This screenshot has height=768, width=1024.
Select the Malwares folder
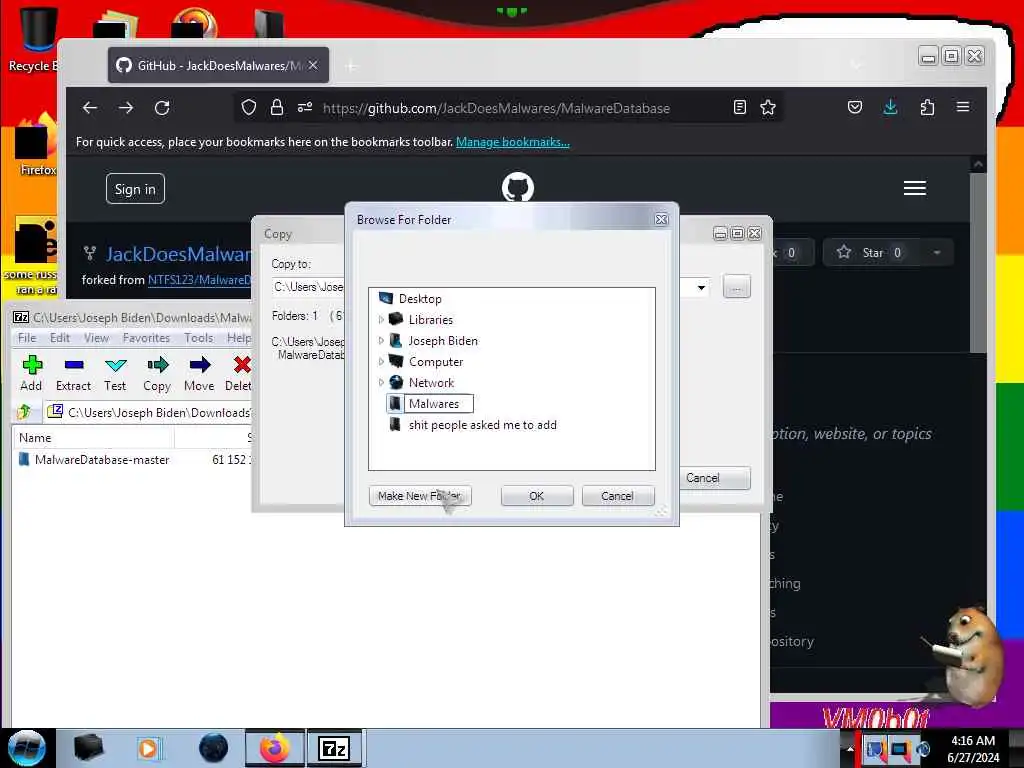pyautogui.click(x=434, y=404)
